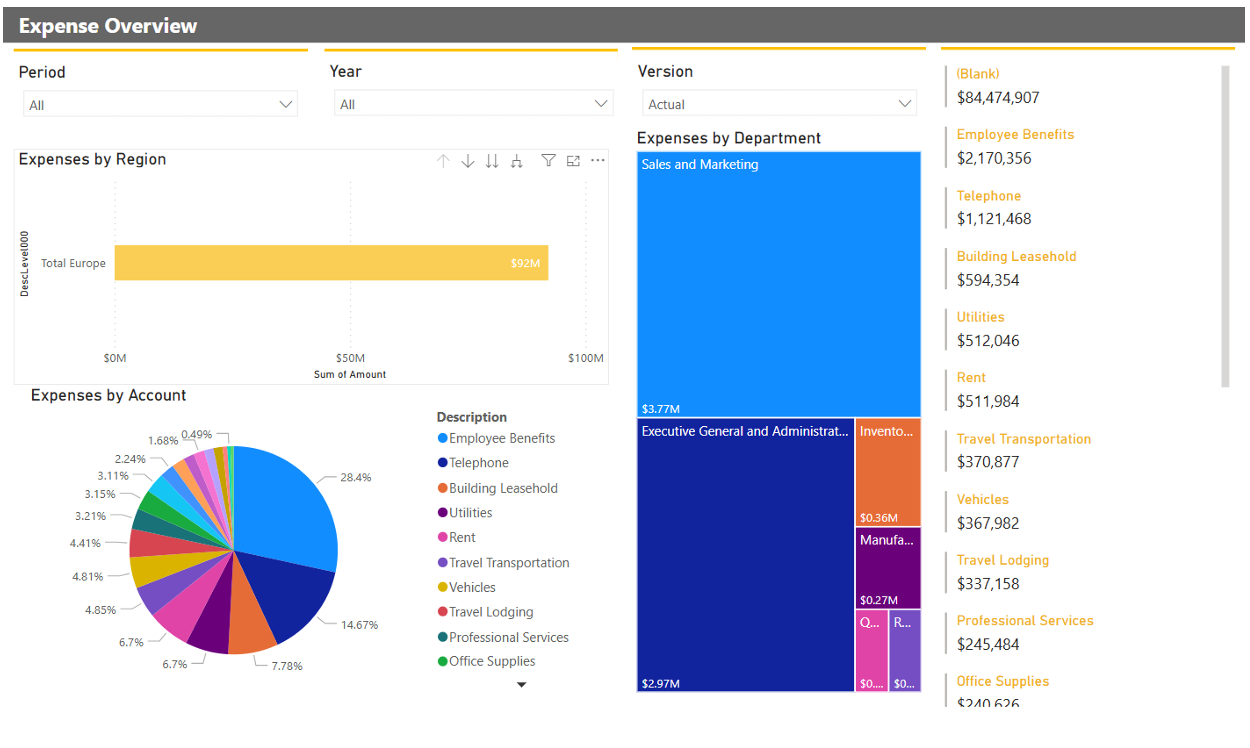Expand all down one level fork icon

pyautogui.click(x=517, y=161)
